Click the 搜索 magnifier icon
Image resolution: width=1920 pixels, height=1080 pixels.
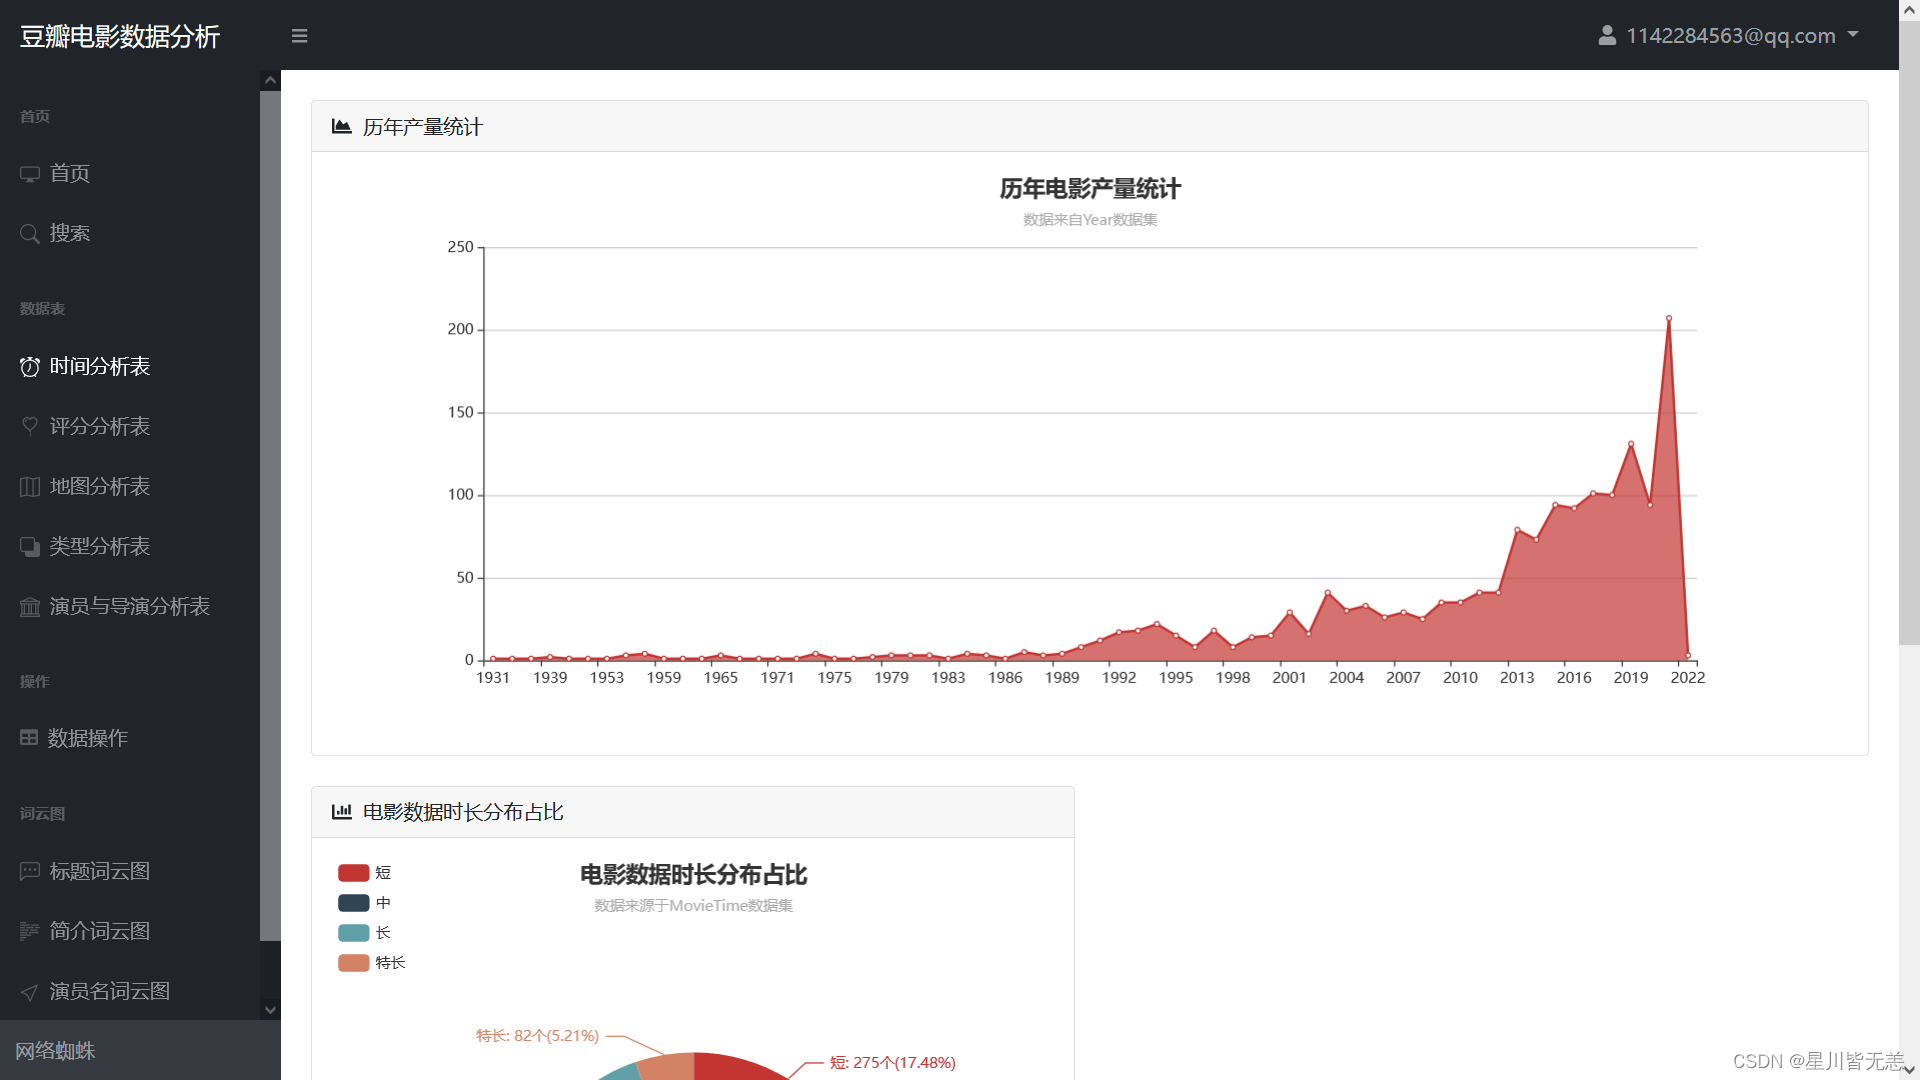(30, 234)
